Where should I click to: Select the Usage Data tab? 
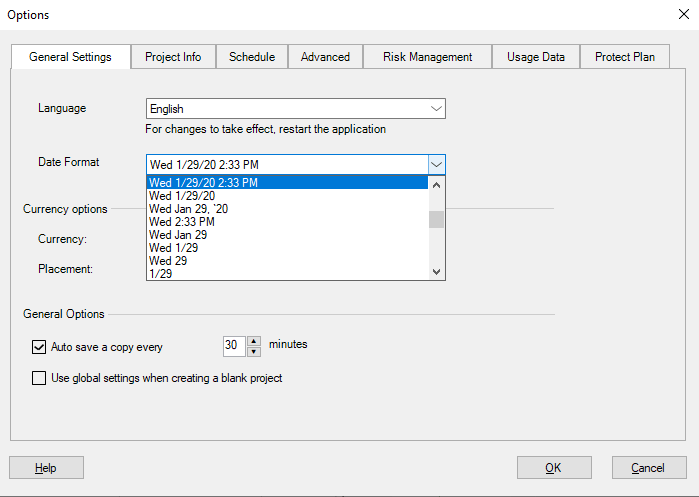pyautogui.click(x=536, y=57)
